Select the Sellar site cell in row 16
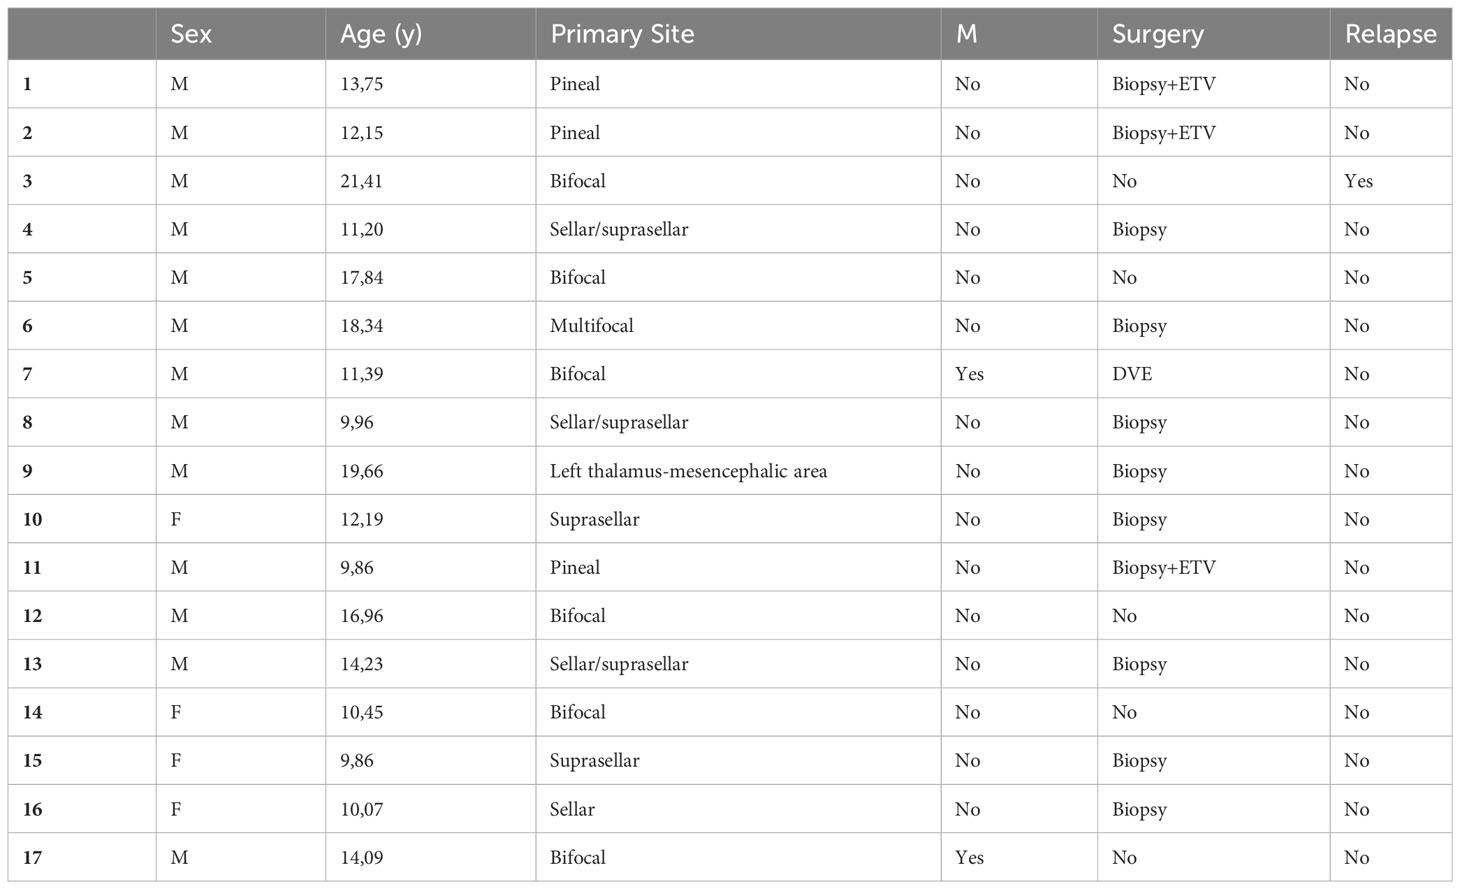 [738, 809]
